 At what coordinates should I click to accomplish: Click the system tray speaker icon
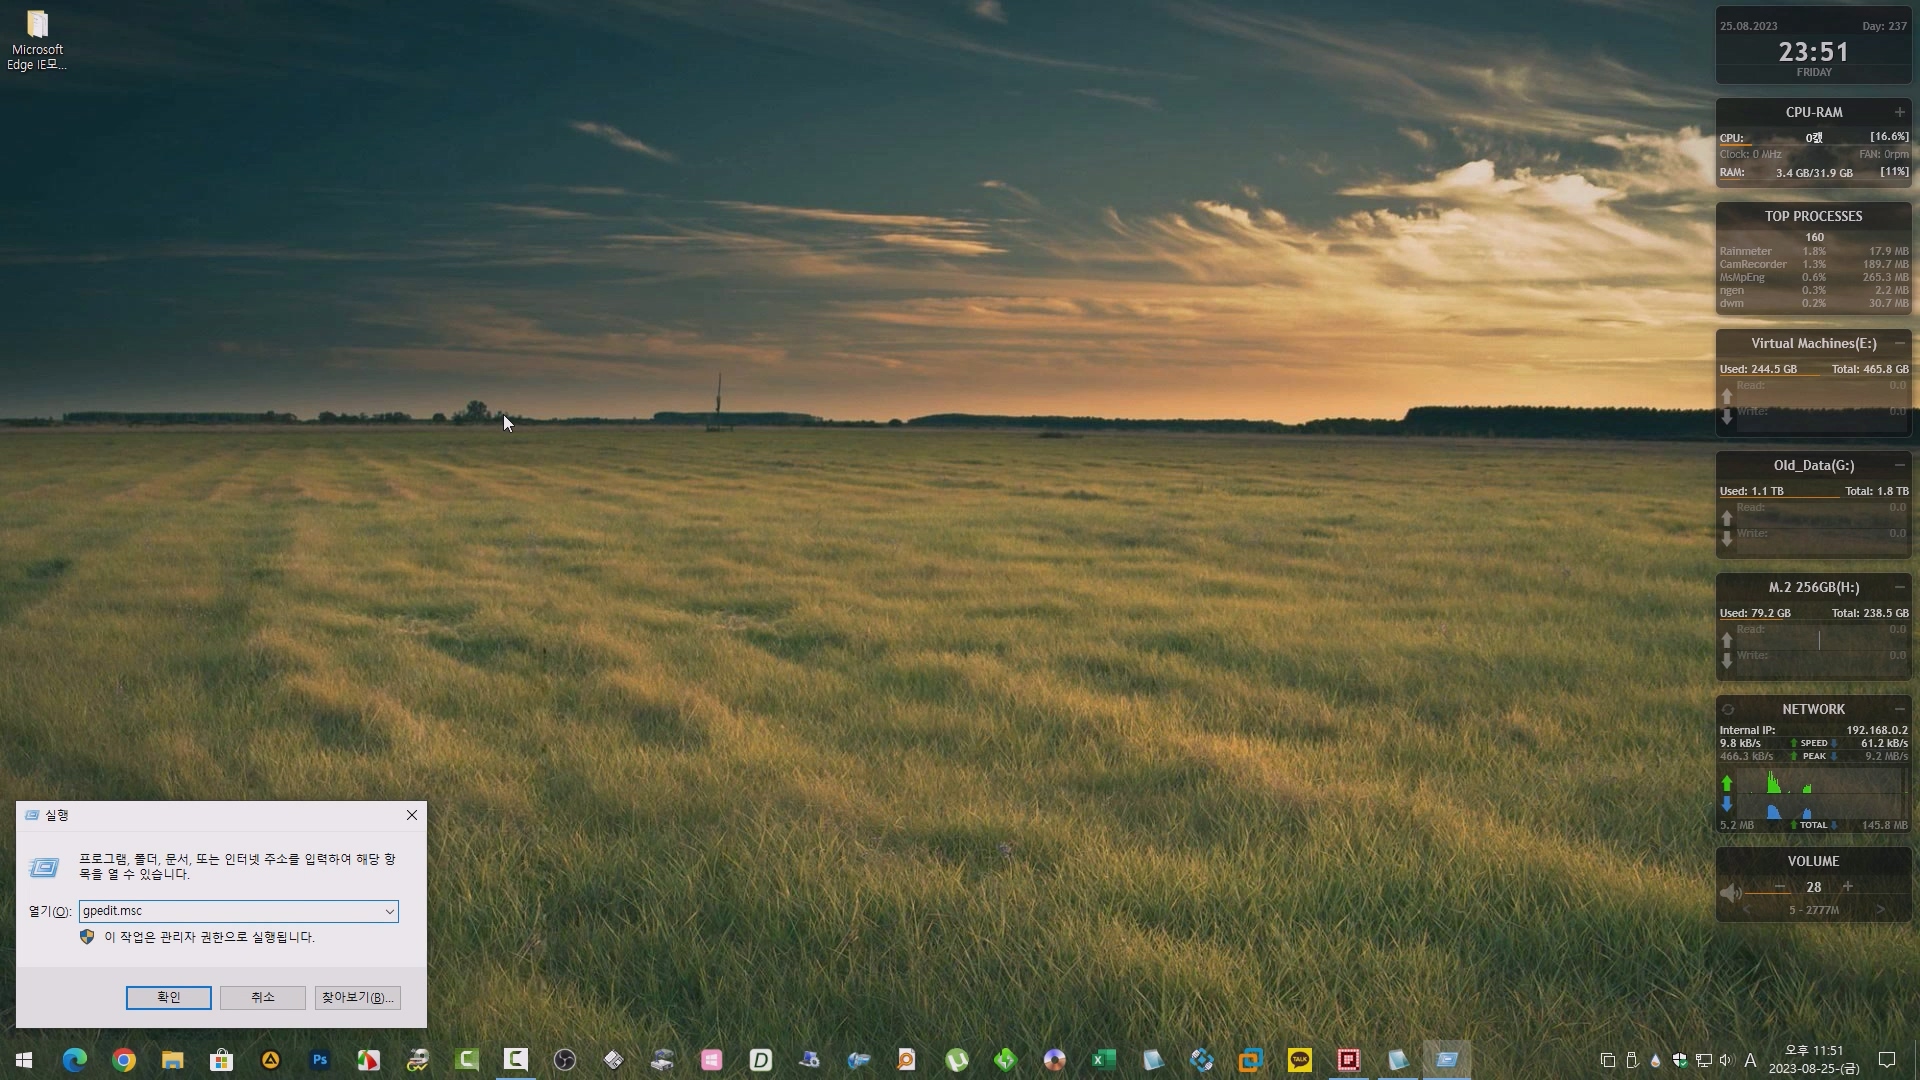[1726, 1060]
